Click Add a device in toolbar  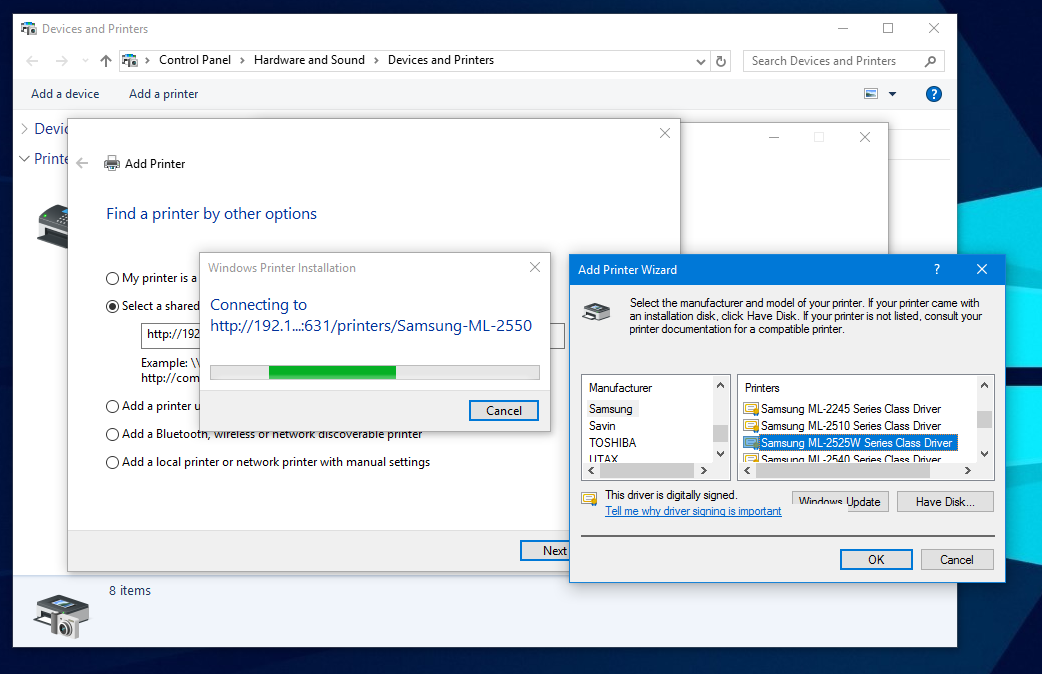65,94
